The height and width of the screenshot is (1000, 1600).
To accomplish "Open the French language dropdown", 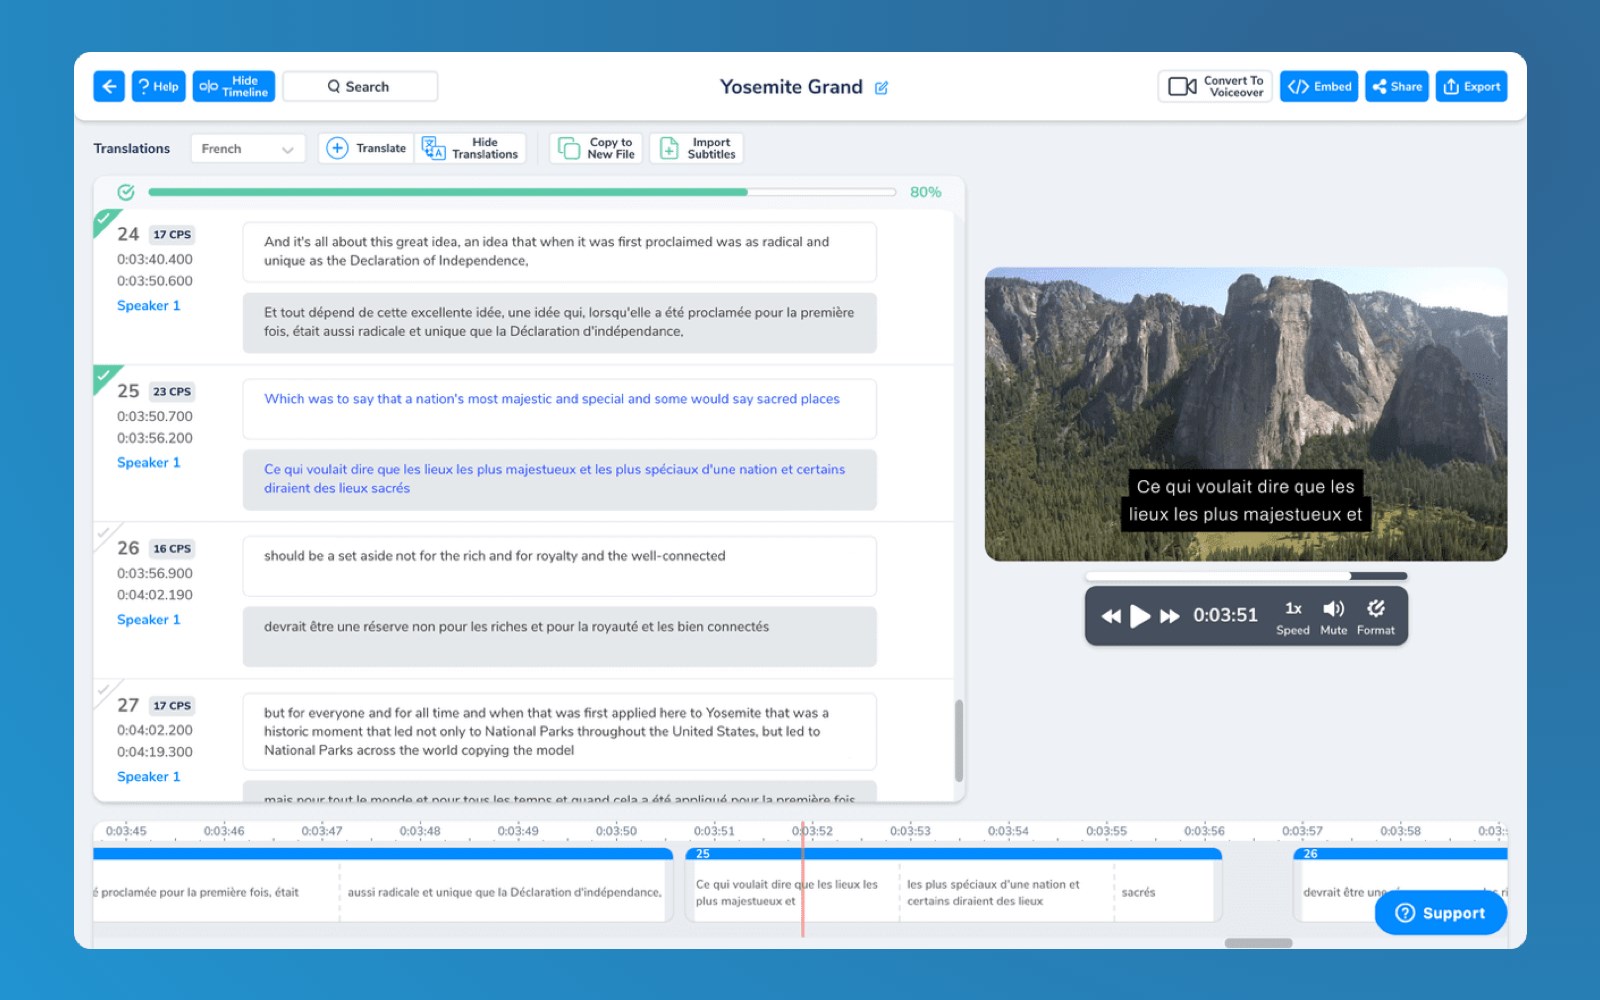I will click(x=247, y=149).
